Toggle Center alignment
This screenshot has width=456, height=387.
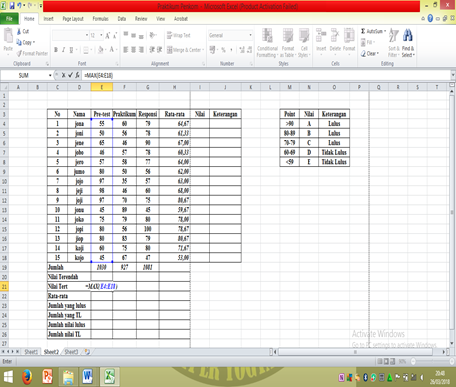(x=133, y=50)
